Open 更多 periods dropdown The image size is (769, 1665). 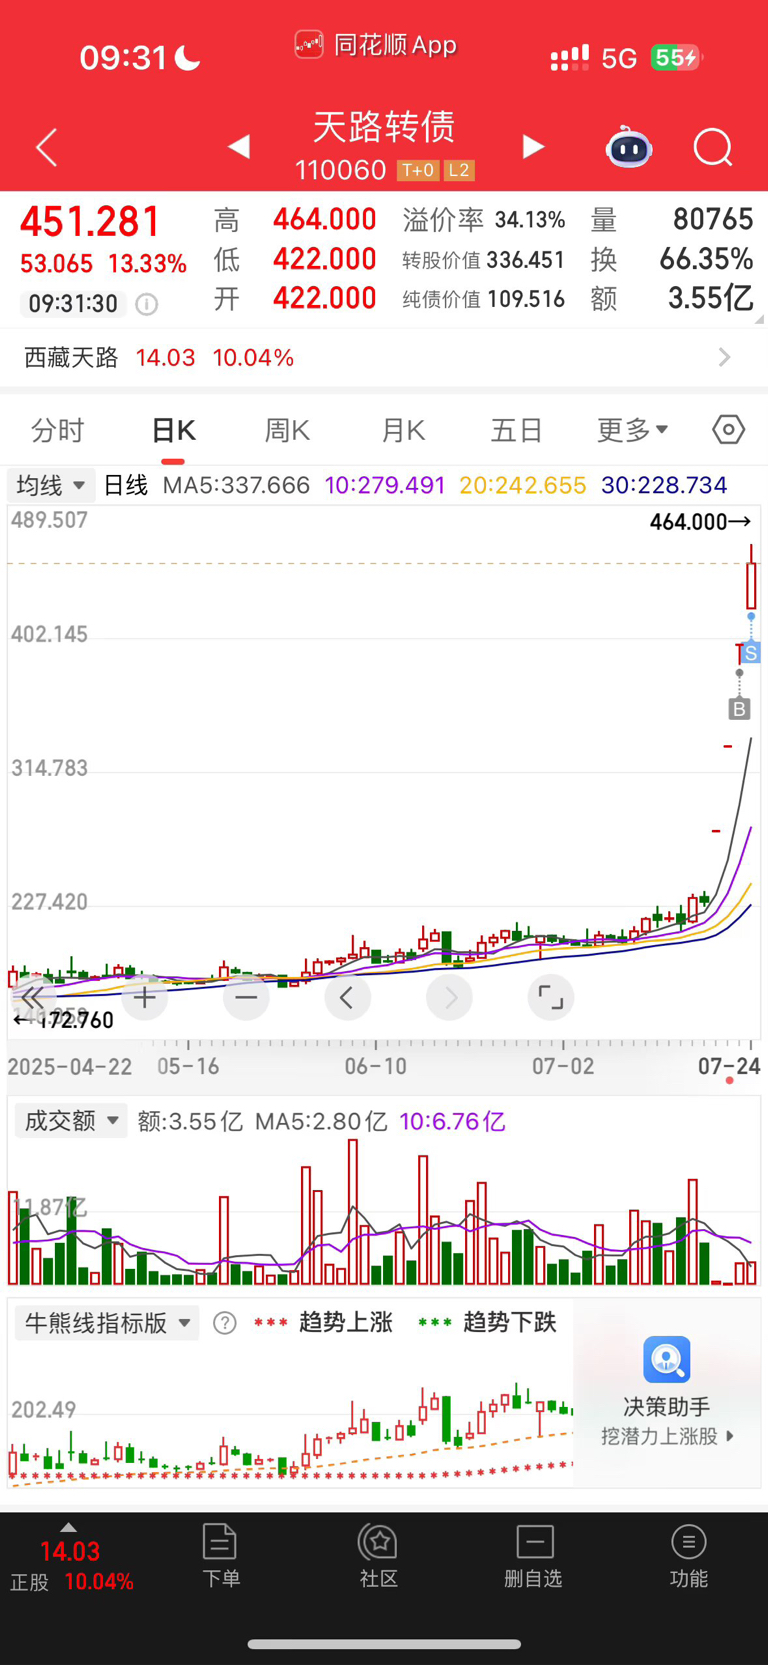(632, 430)
